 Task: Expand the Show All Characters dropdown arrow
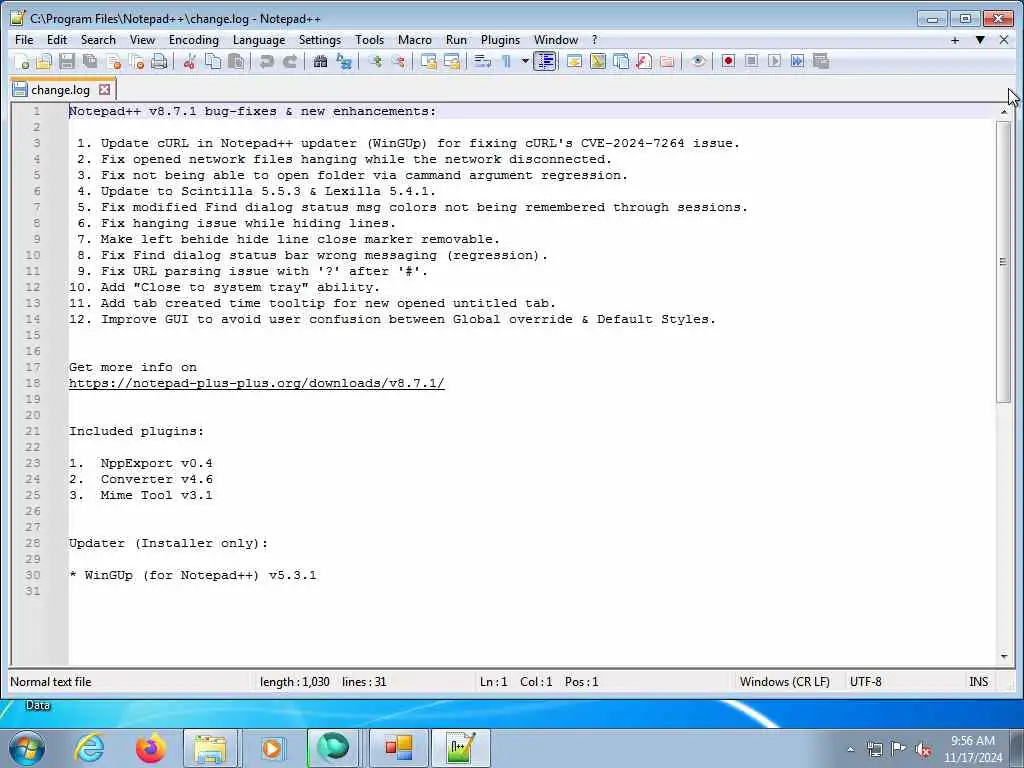click(524, 61)
